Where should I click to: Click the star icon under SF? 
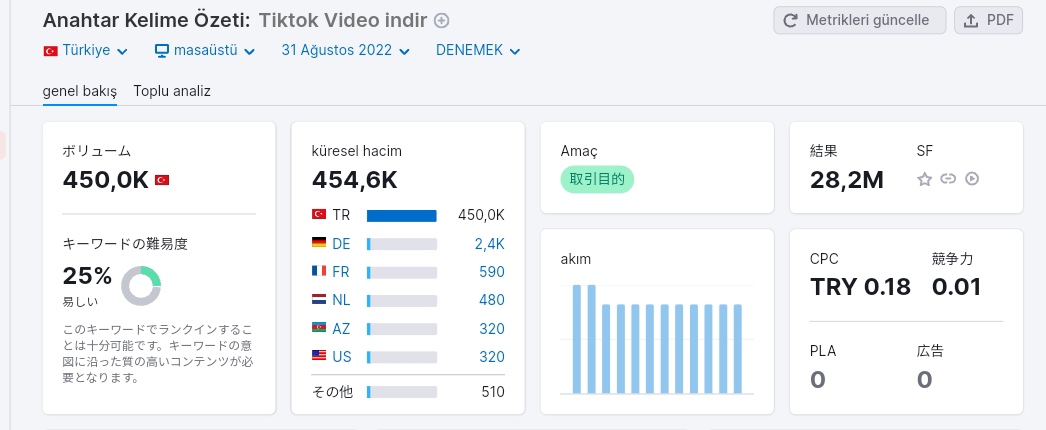click(x=924, y=179)
